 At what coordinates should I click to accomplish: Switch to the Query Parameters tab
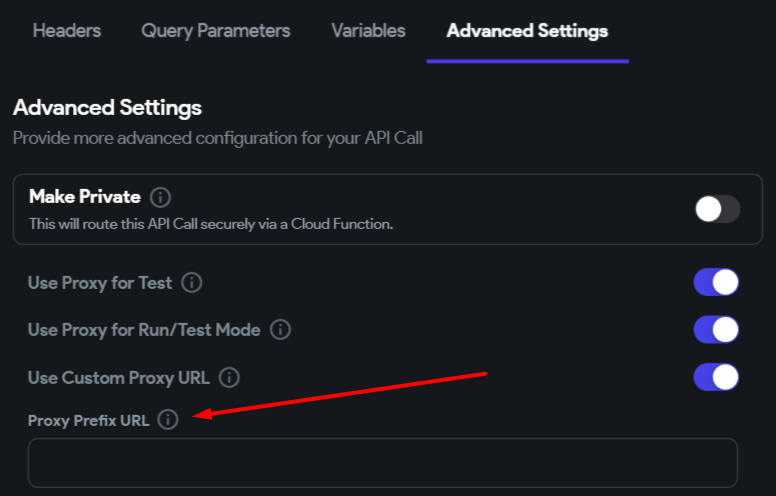216,31
